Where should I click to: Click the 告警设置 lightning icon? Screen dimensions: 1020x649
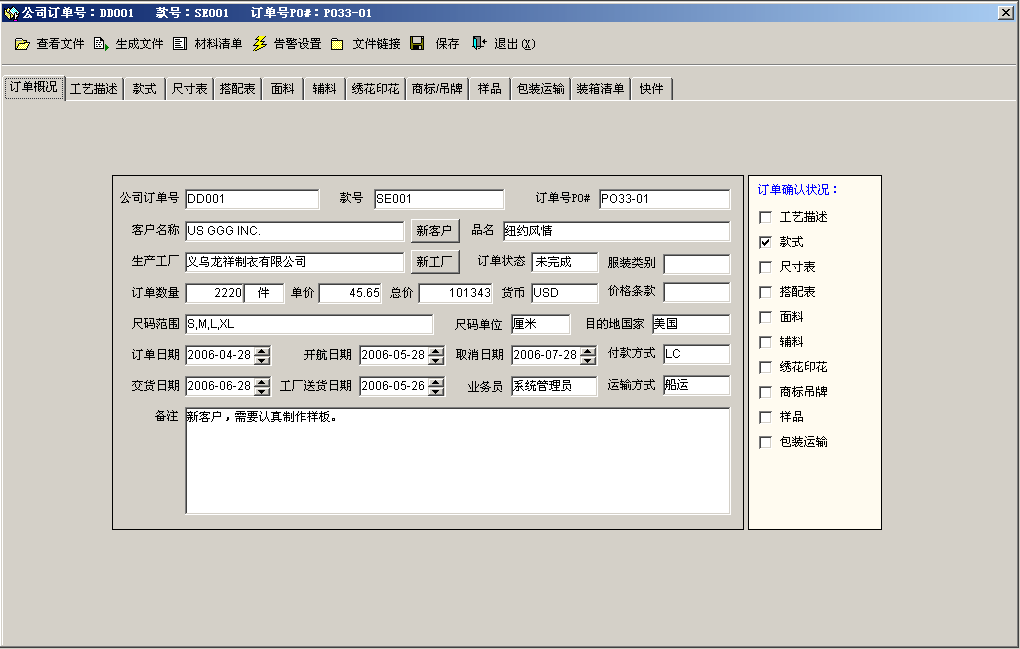[260, 44]
